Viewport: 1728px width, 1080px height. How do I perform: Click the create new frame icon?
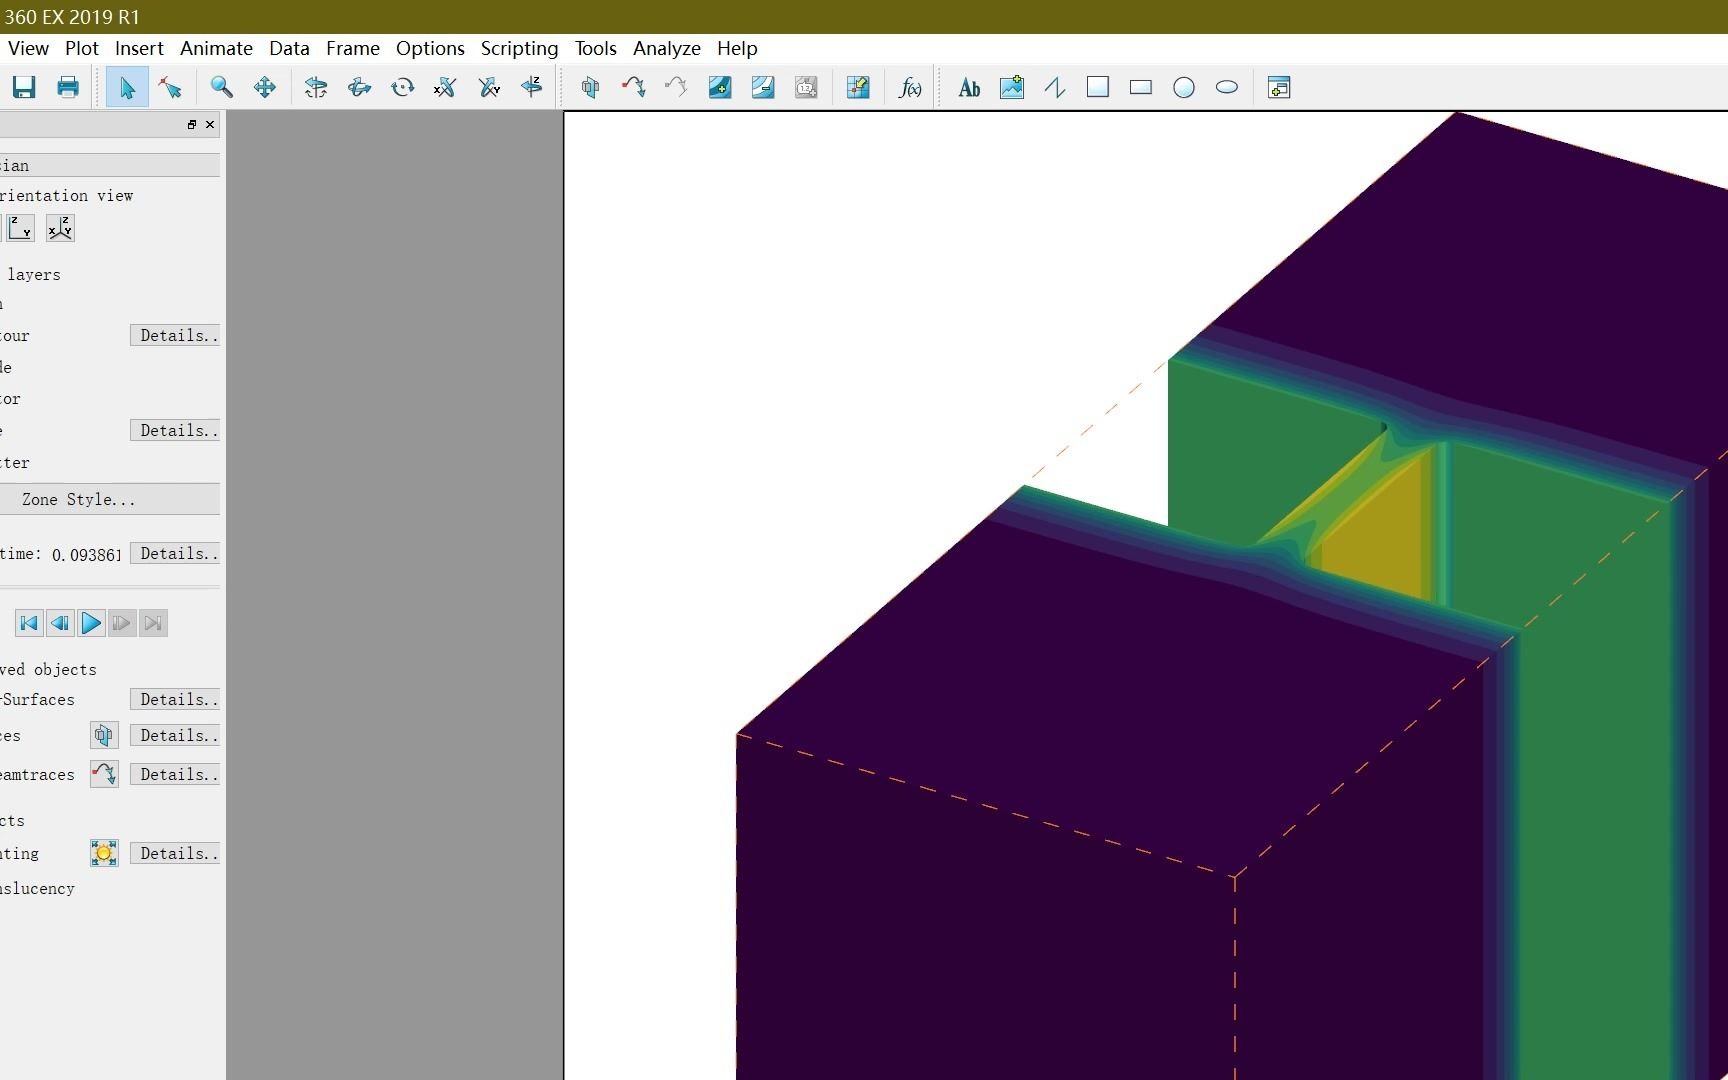(x=1279, y=88)
